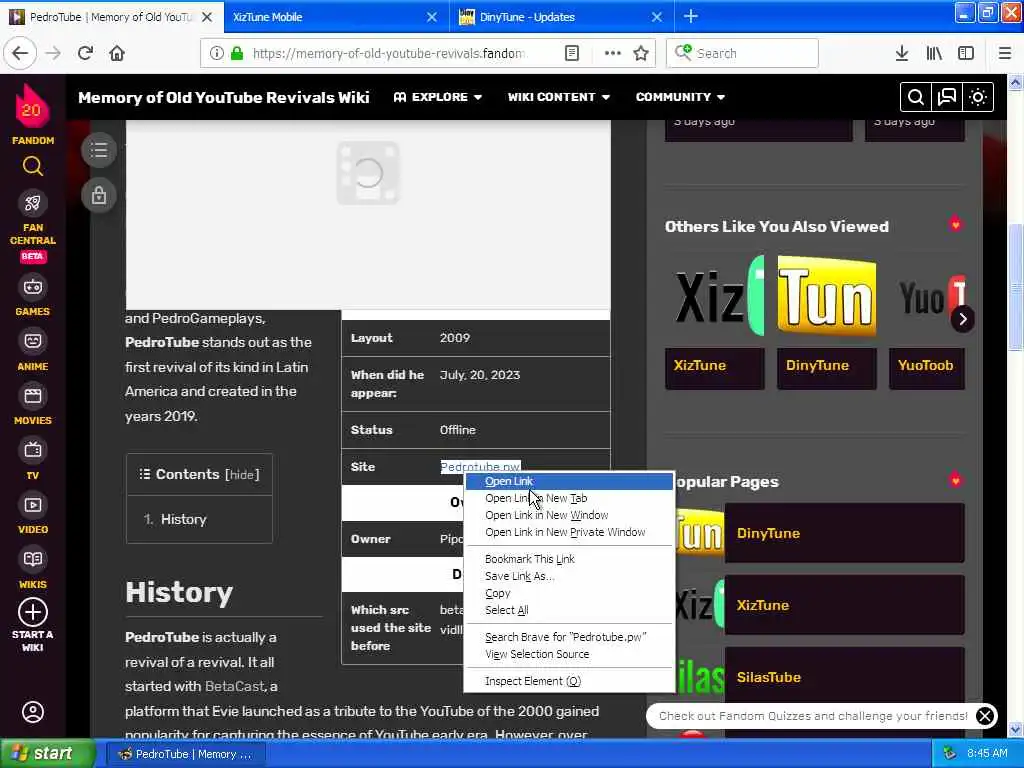1024x768 pixels.
Task: Open DinyTune in Popular Pages
Action: point(844,533)
